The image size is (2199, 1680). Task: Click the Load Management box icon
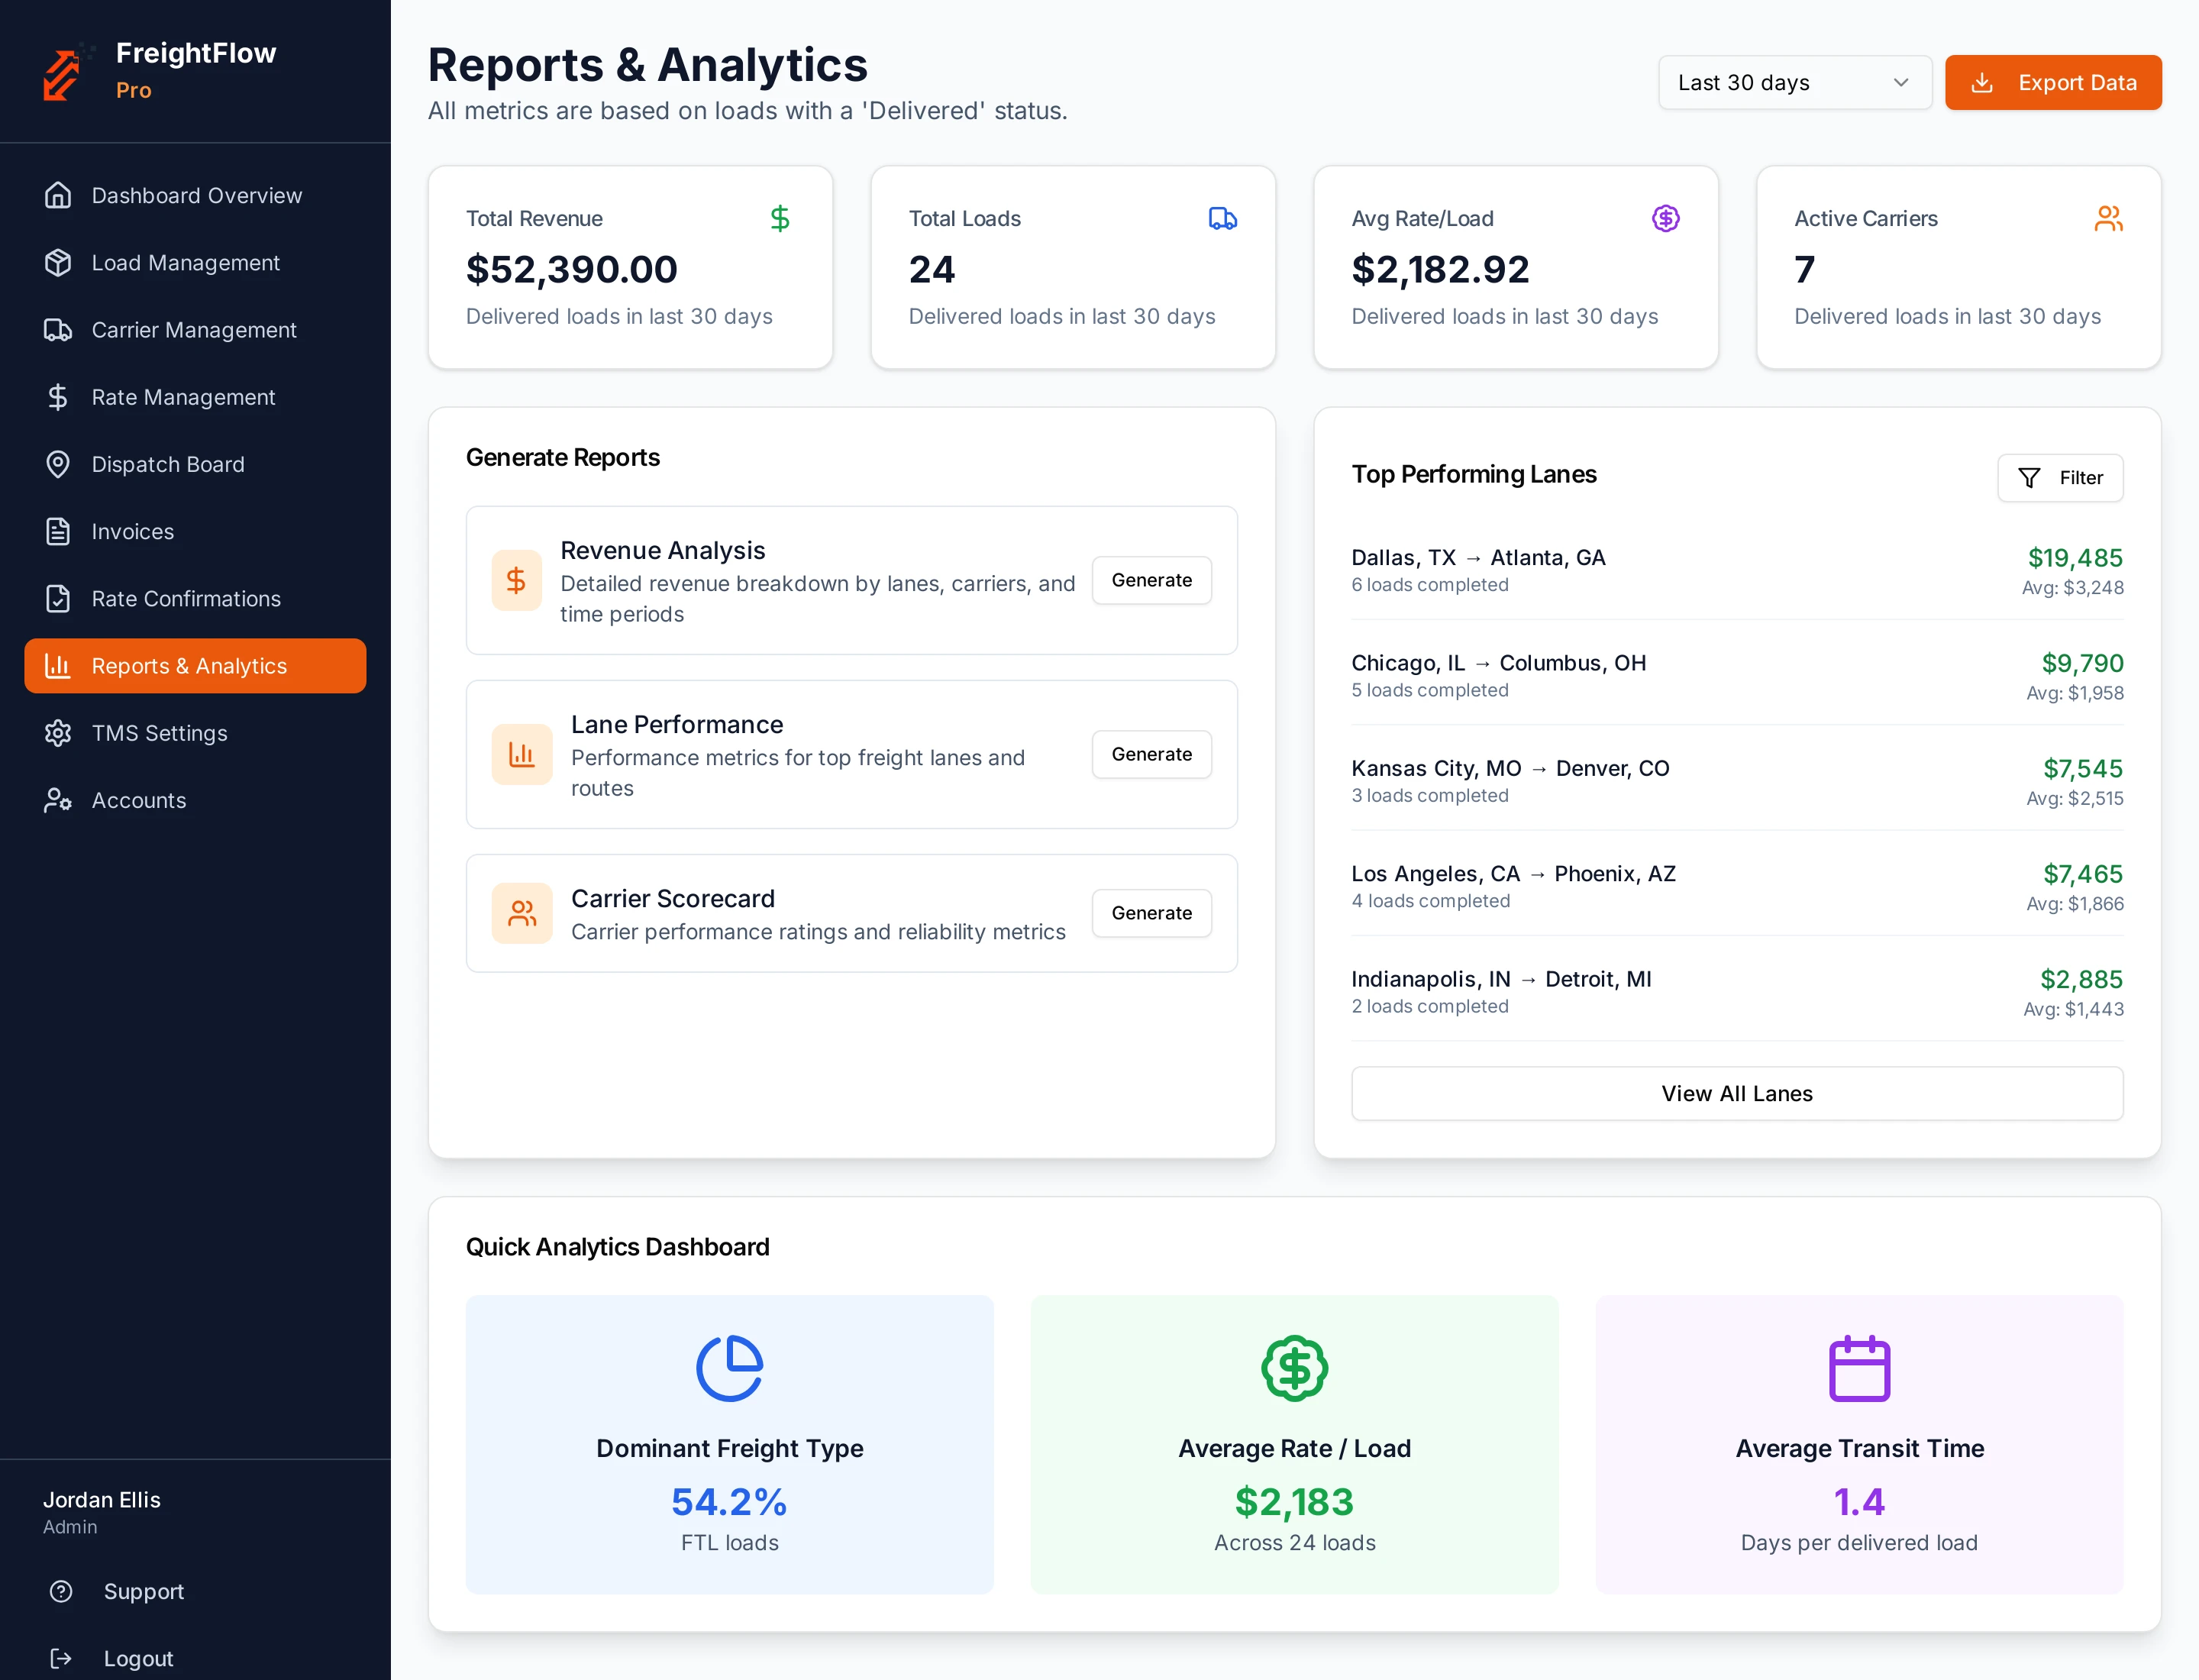(x=58, y=262)
